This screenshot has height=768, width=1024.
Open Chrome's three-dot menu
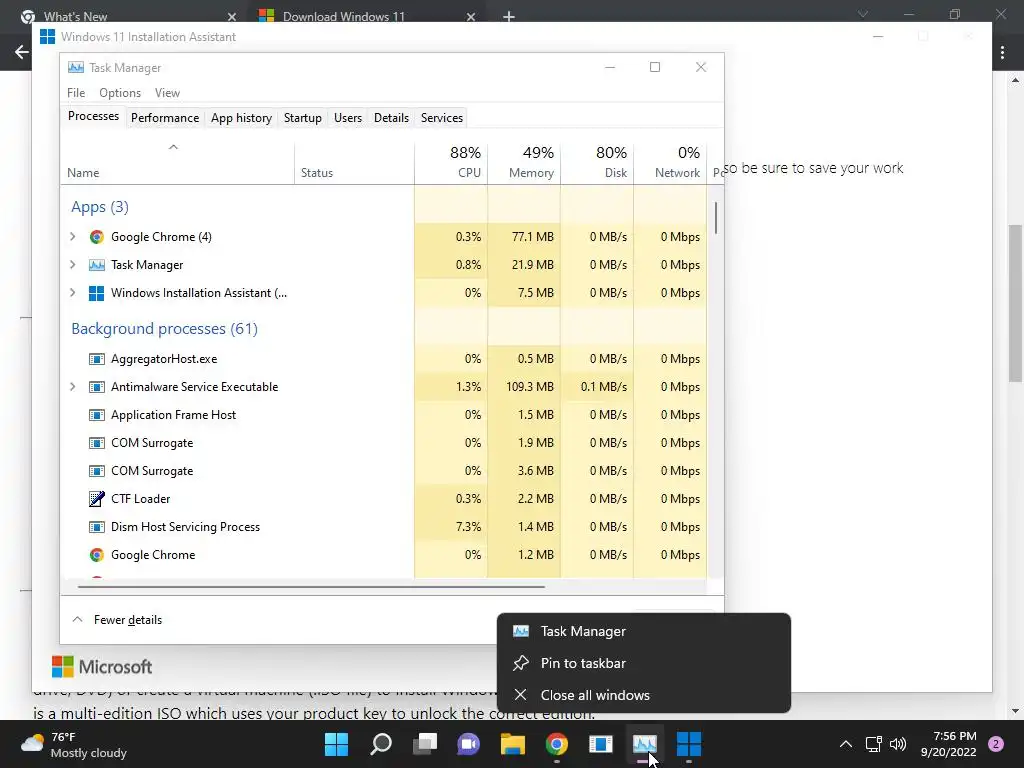[x=1002, y=53]
